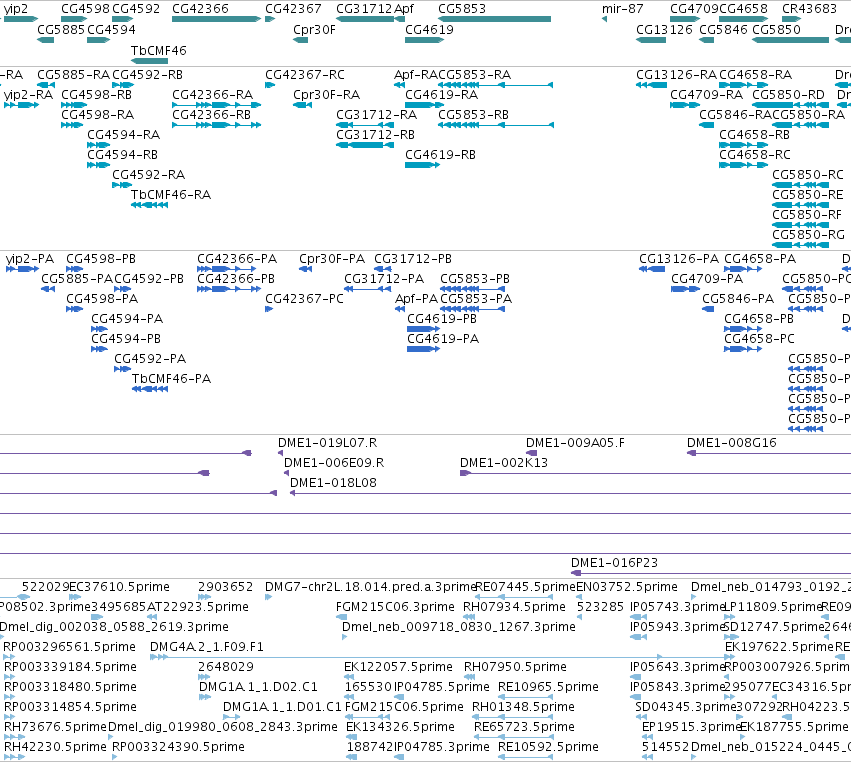Click protein CG4658-PC label
This screenshot has width=851, height=762.
pyautogui.click(x=759, y=339)
